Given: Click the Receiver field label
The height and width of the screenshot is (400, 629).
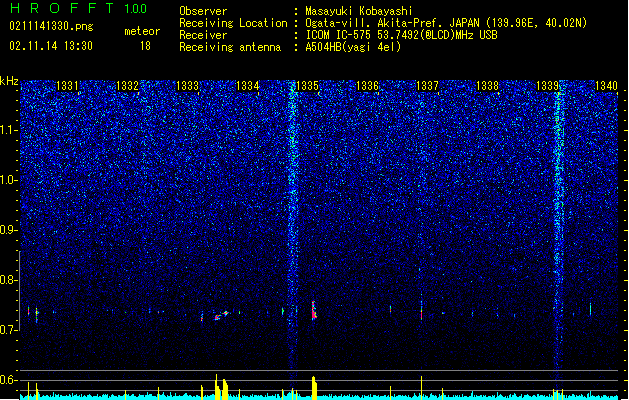Looking at the screenshot, I should pyautogui.click(x=203, y=35).
